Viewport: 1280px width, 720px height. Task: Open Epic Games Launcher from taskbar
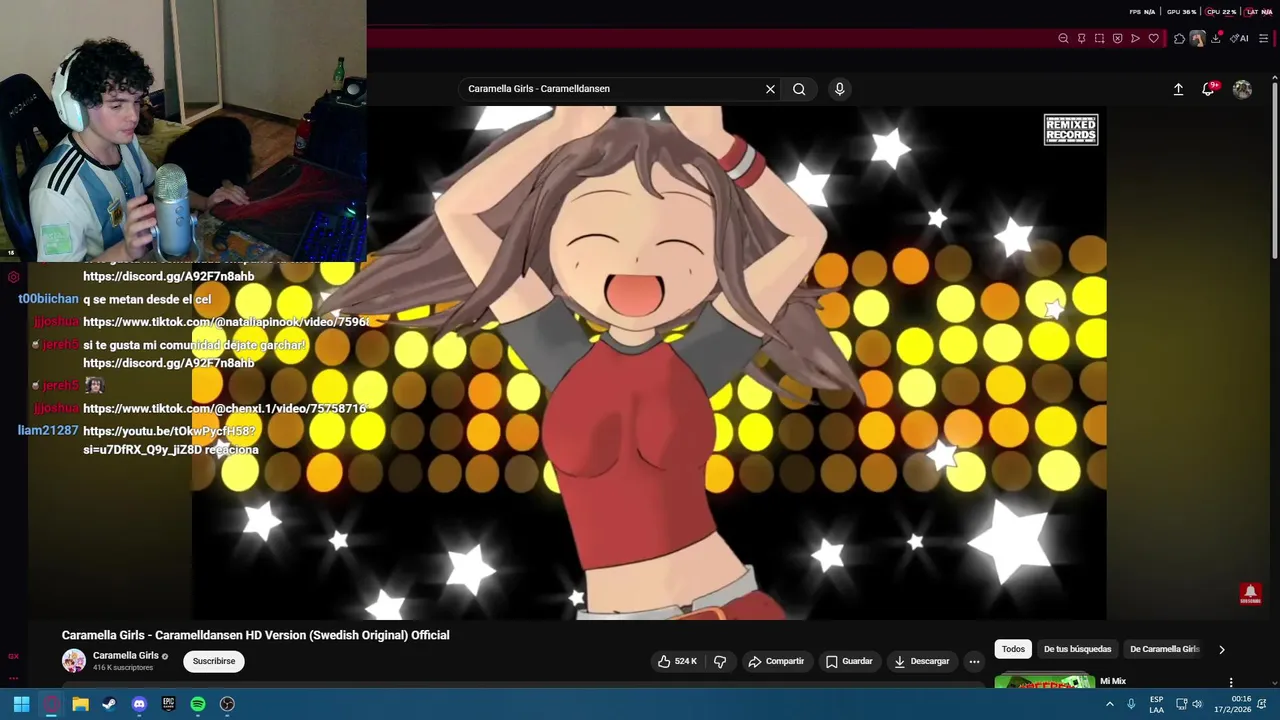[x=168, y=704]
